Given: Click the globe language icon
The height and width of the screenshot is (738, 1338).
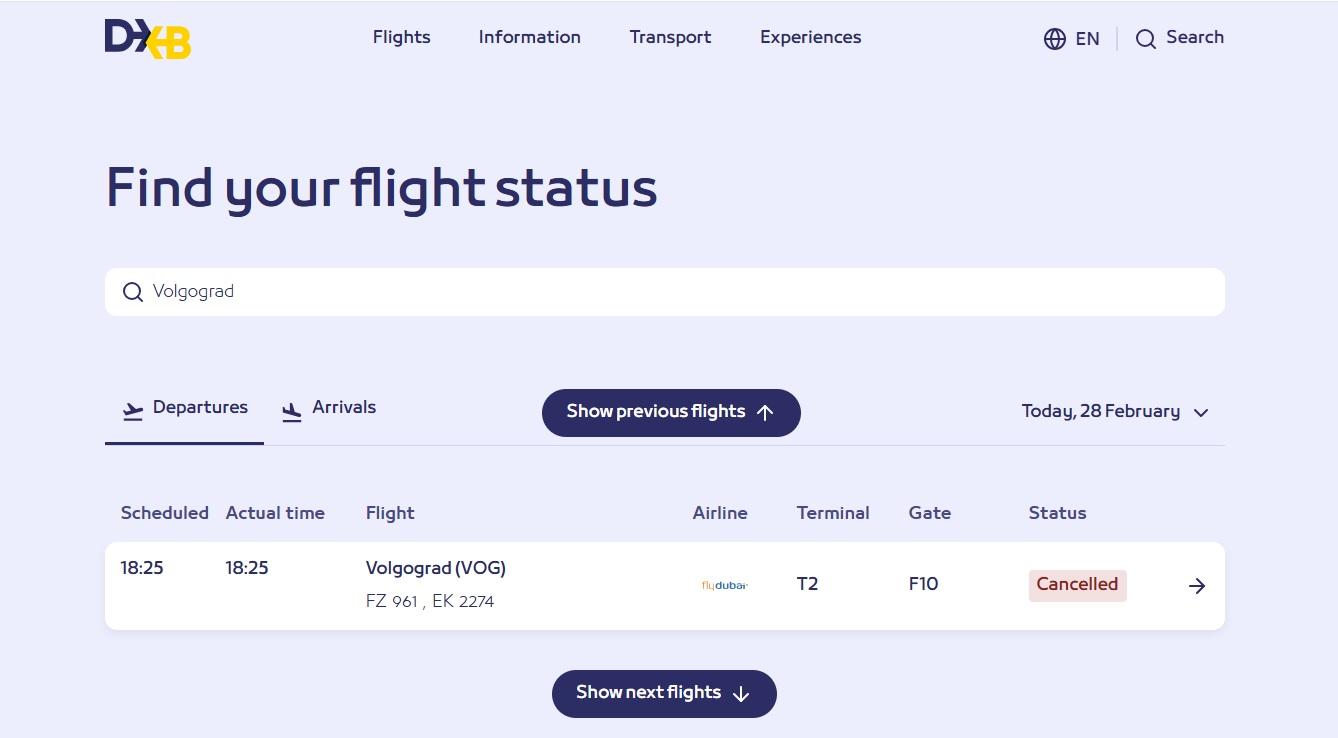Looking at the screenshot, I should click(1054, 39).
